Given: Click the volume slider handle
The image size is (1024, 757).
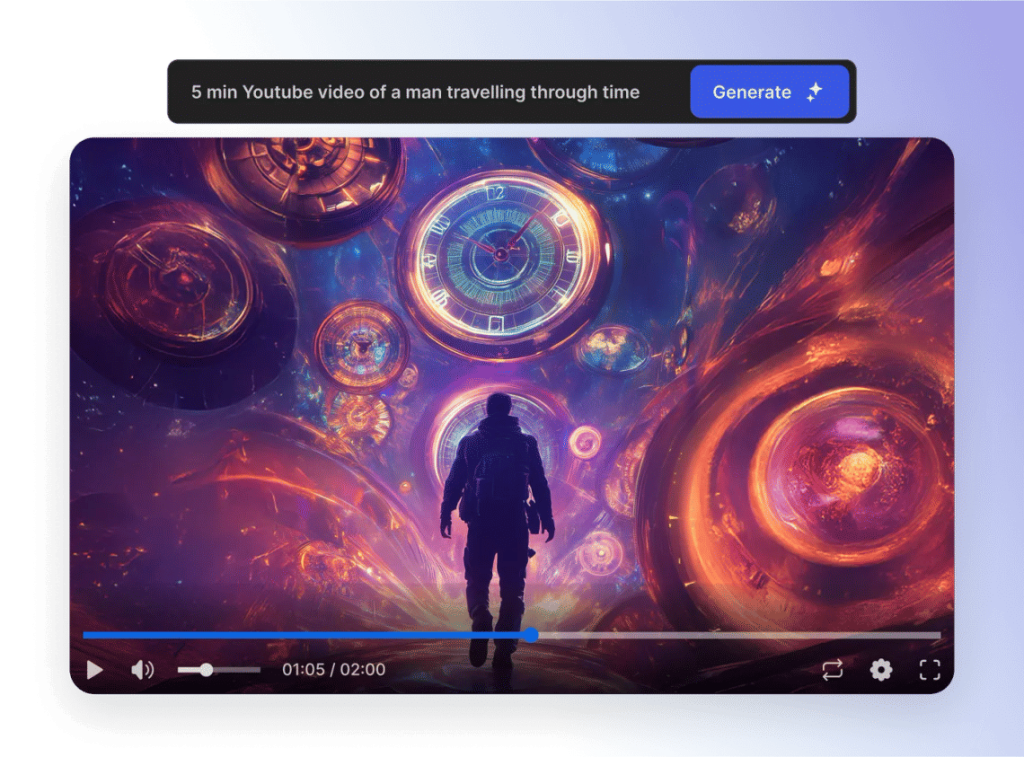Looking at the screenshot, I should (x=208, y=670).
